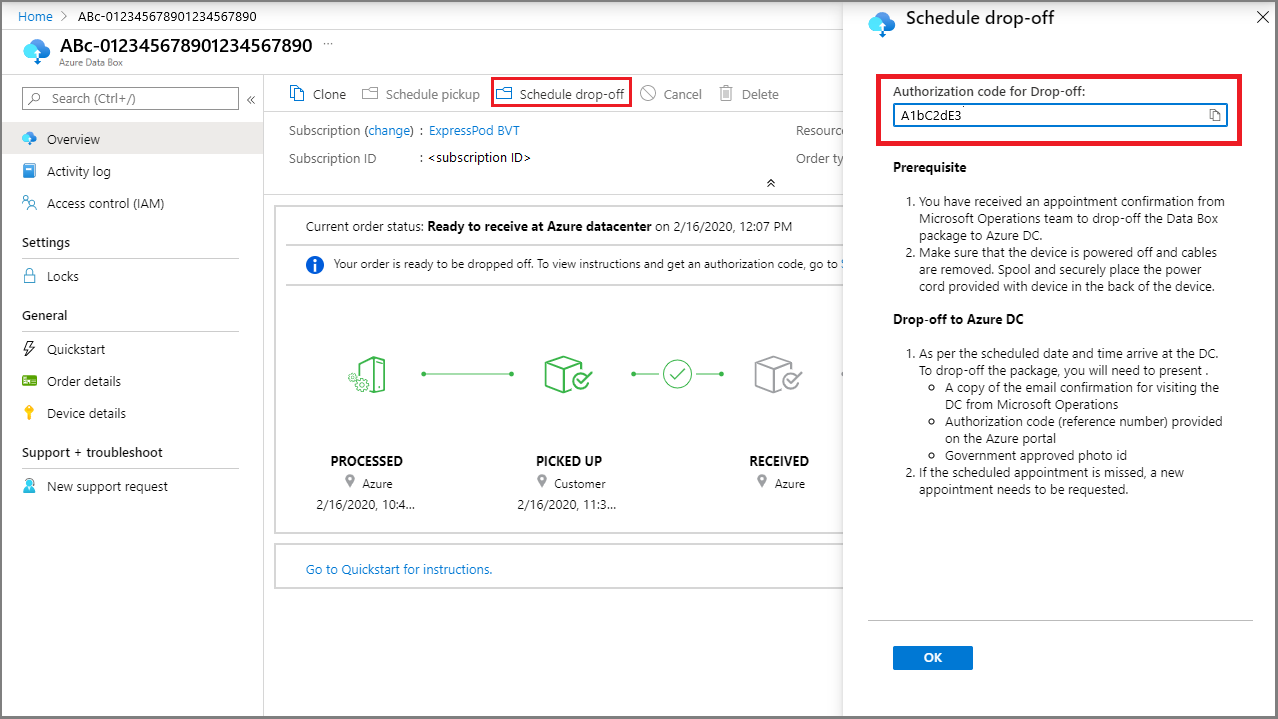Click the location pin under PROCESSED
The height and width of the screenshot is (719, 1278).
tap(350, 483)
